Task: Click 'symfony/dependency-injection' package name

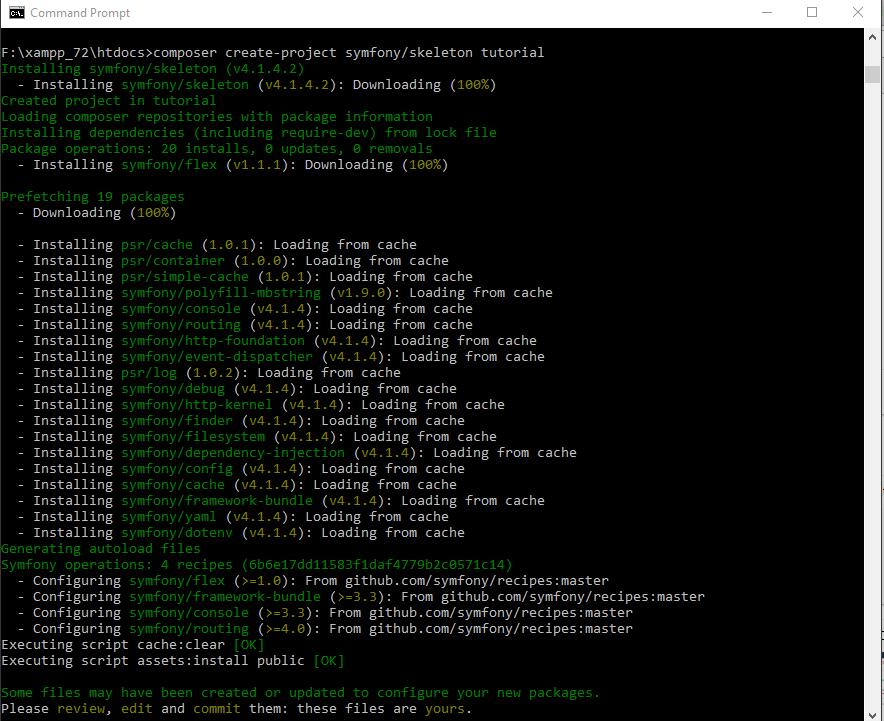Action: (x=232, y=453)
